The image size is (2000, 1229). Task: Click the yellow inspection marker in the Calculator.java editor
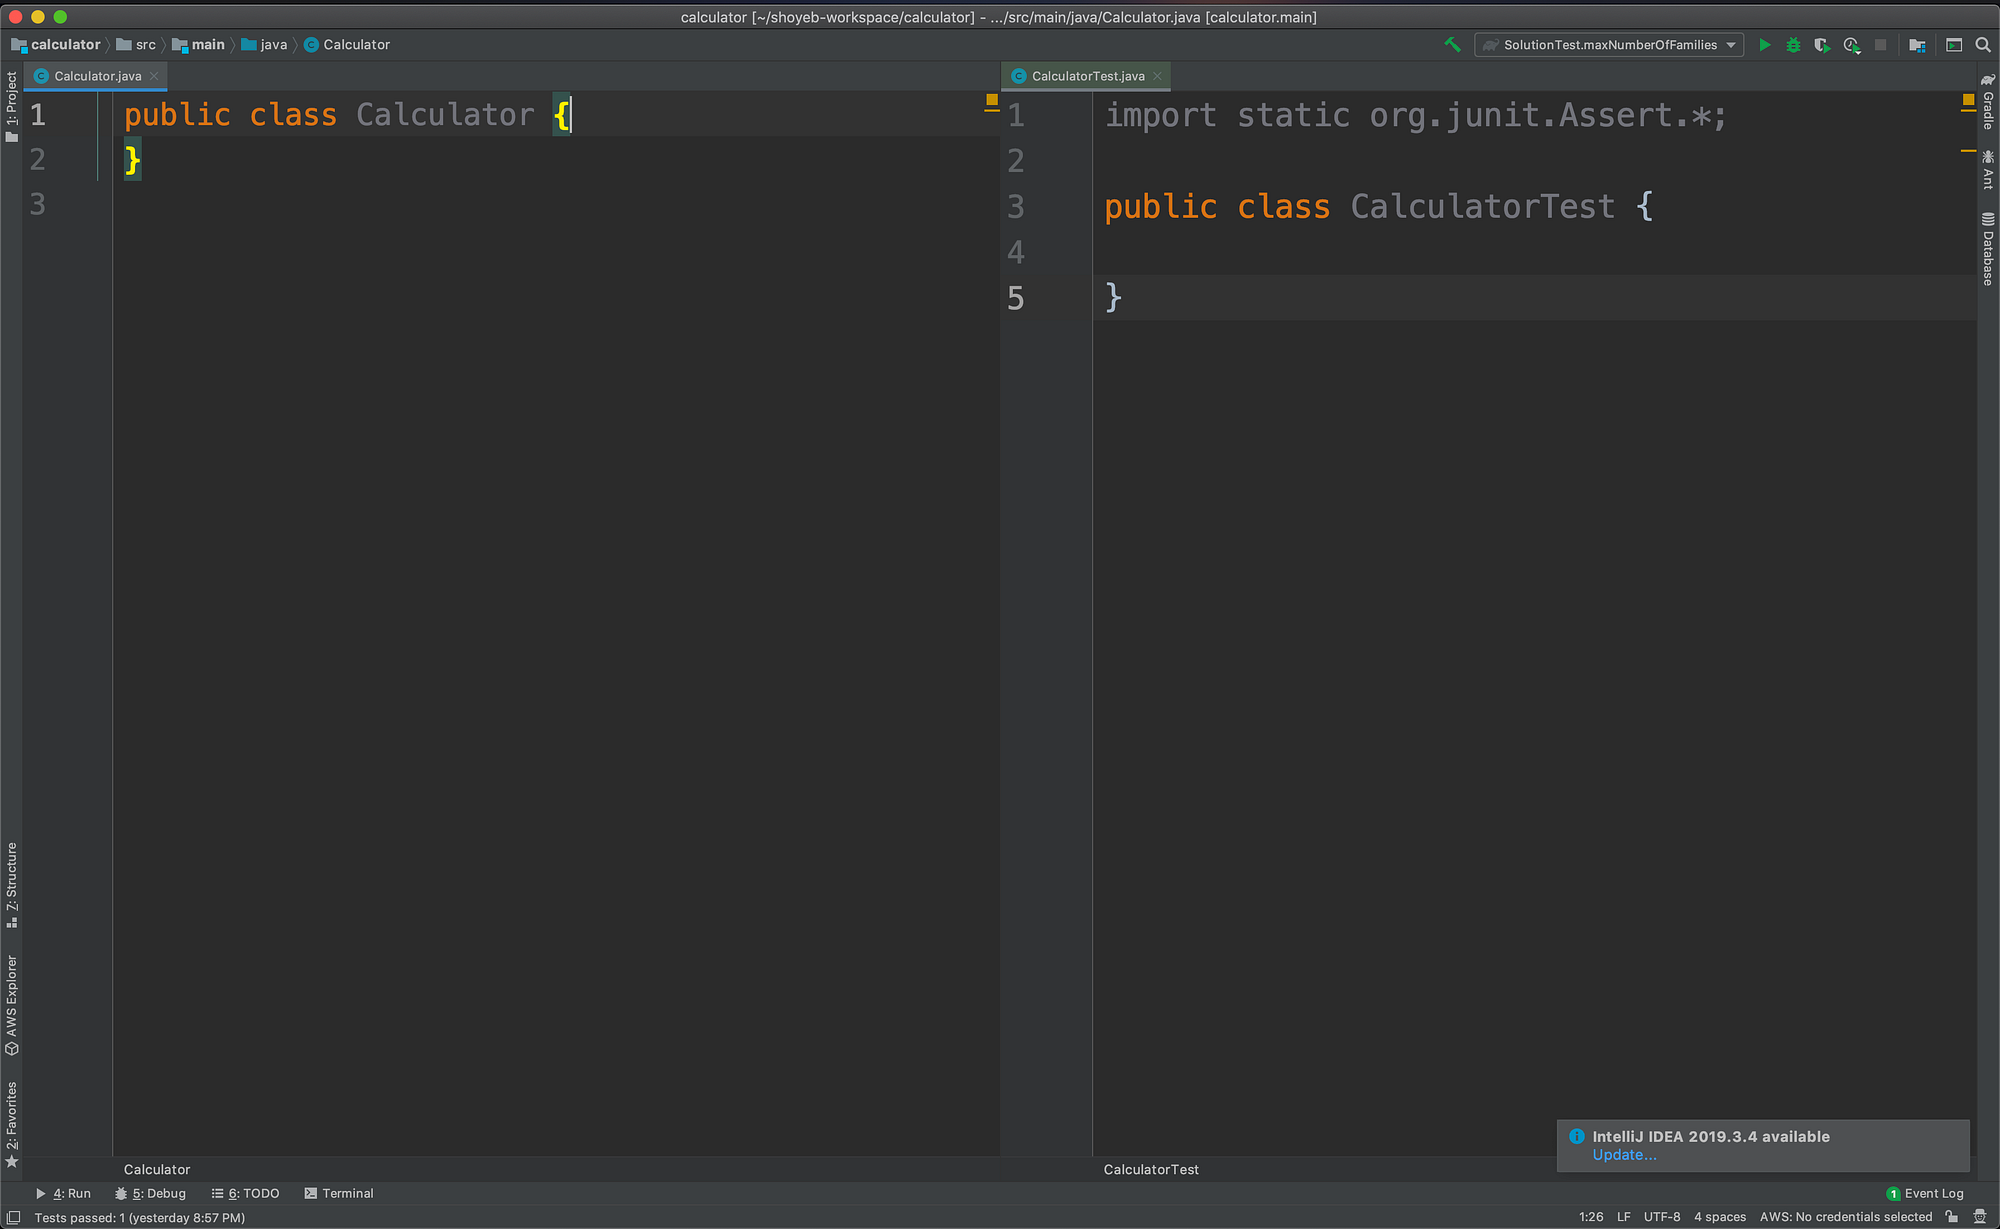(x=992, y=99)
